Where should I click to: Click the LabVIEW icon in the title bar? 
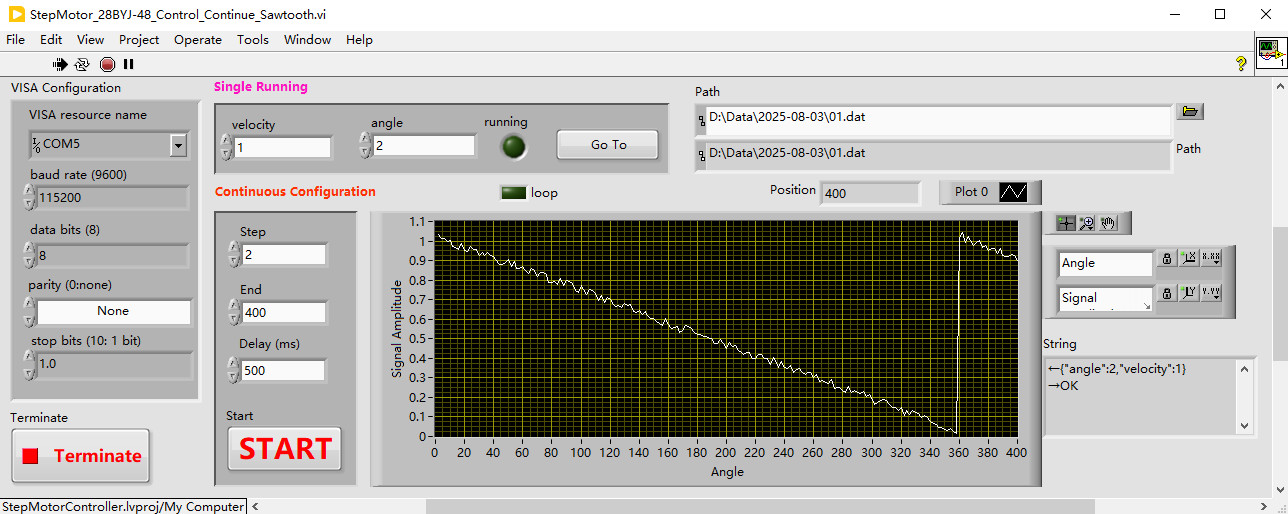point(17,14)
